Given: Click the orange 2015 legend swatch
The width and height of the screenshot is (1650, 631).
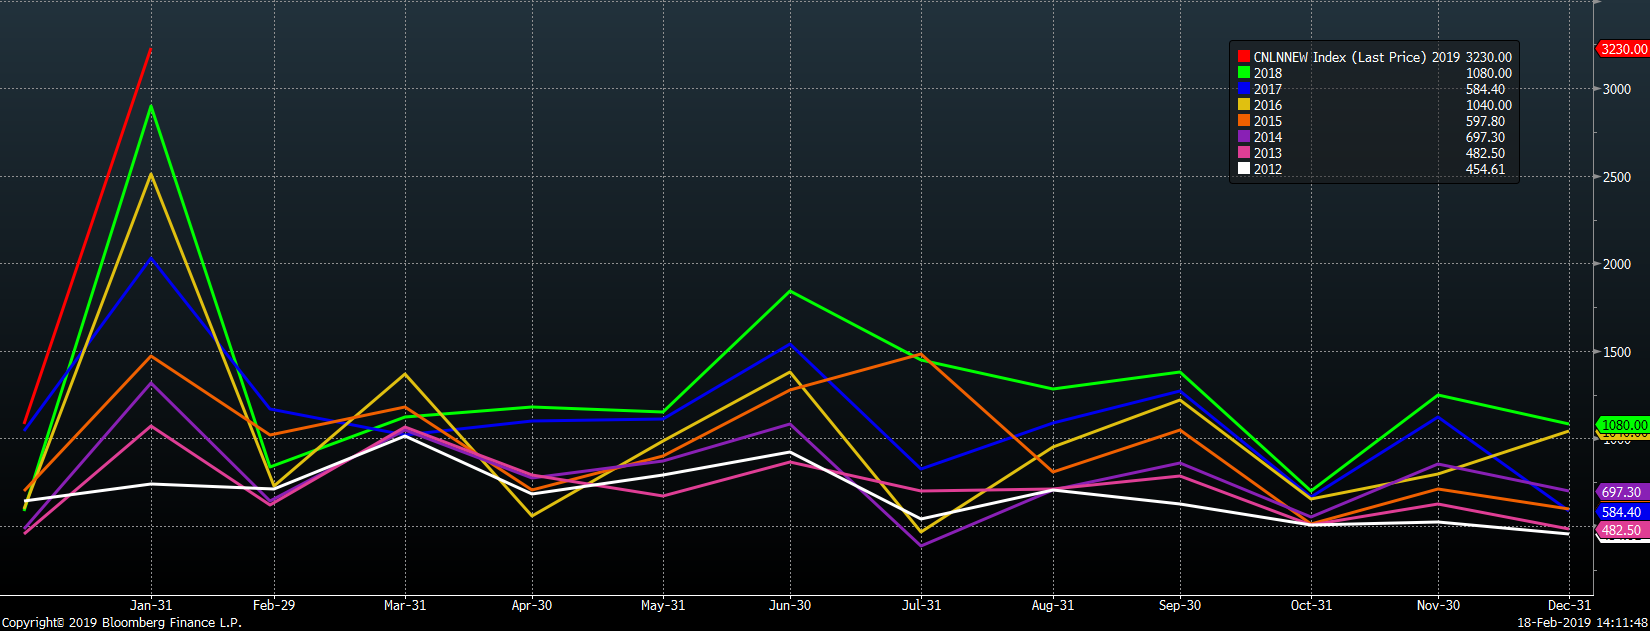Looking at the screenshot, I should 1244,121.
